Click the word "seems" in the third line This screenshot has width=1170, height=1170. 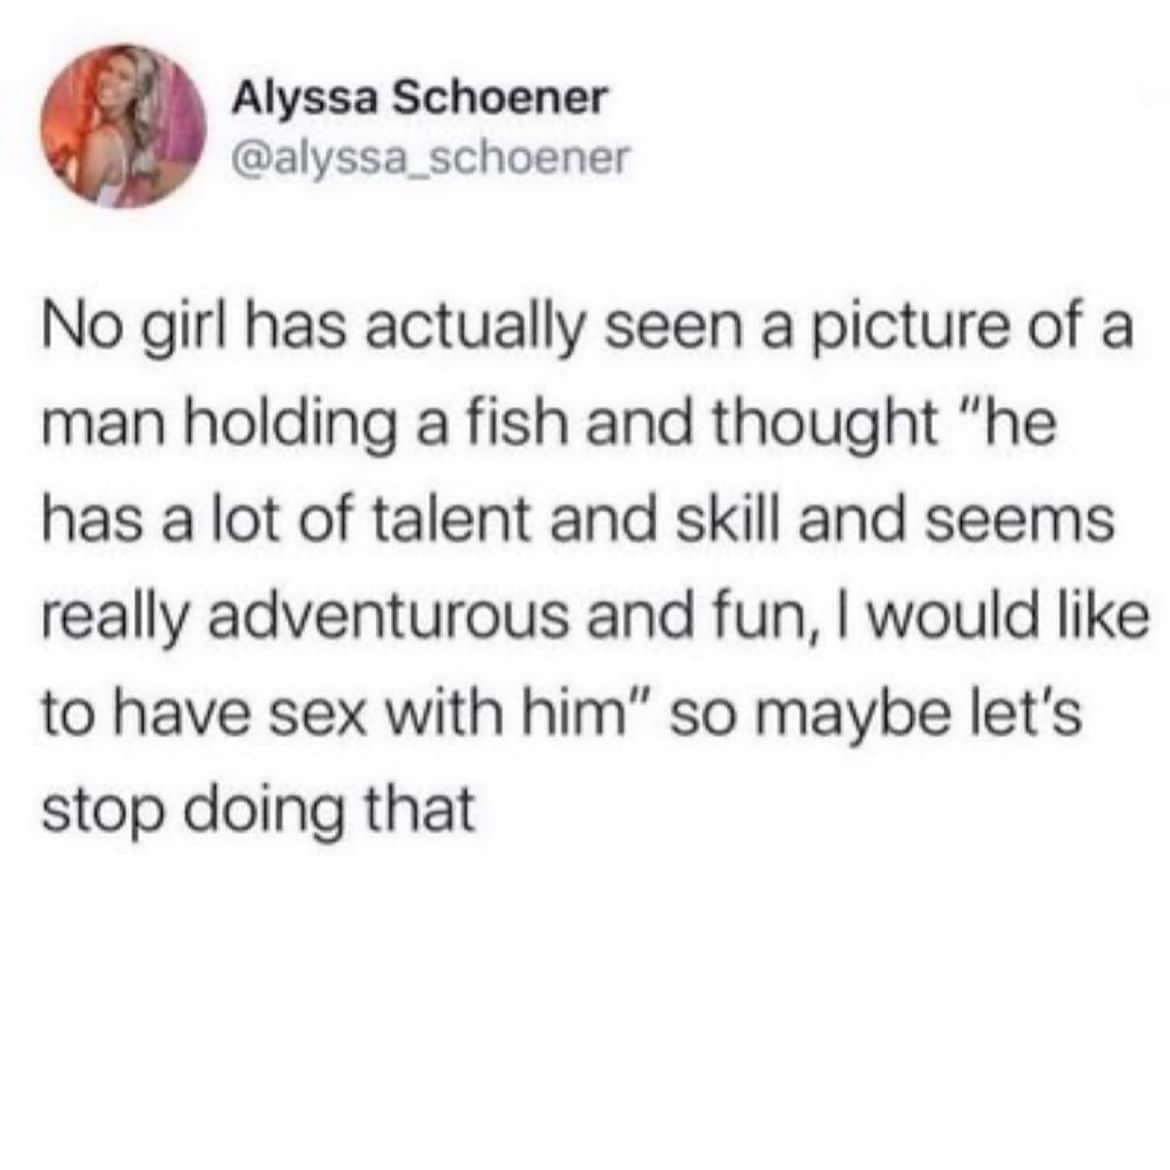click(1020, 520)
